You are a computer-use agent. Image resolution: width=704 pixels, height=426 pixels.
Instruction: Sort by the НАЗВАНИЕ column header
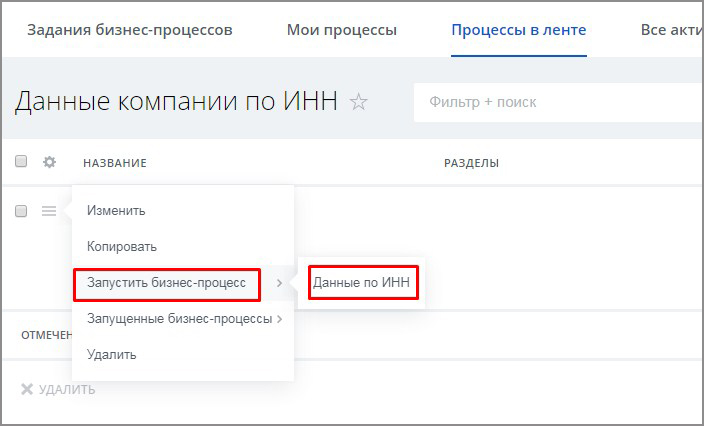click(115, 163)
